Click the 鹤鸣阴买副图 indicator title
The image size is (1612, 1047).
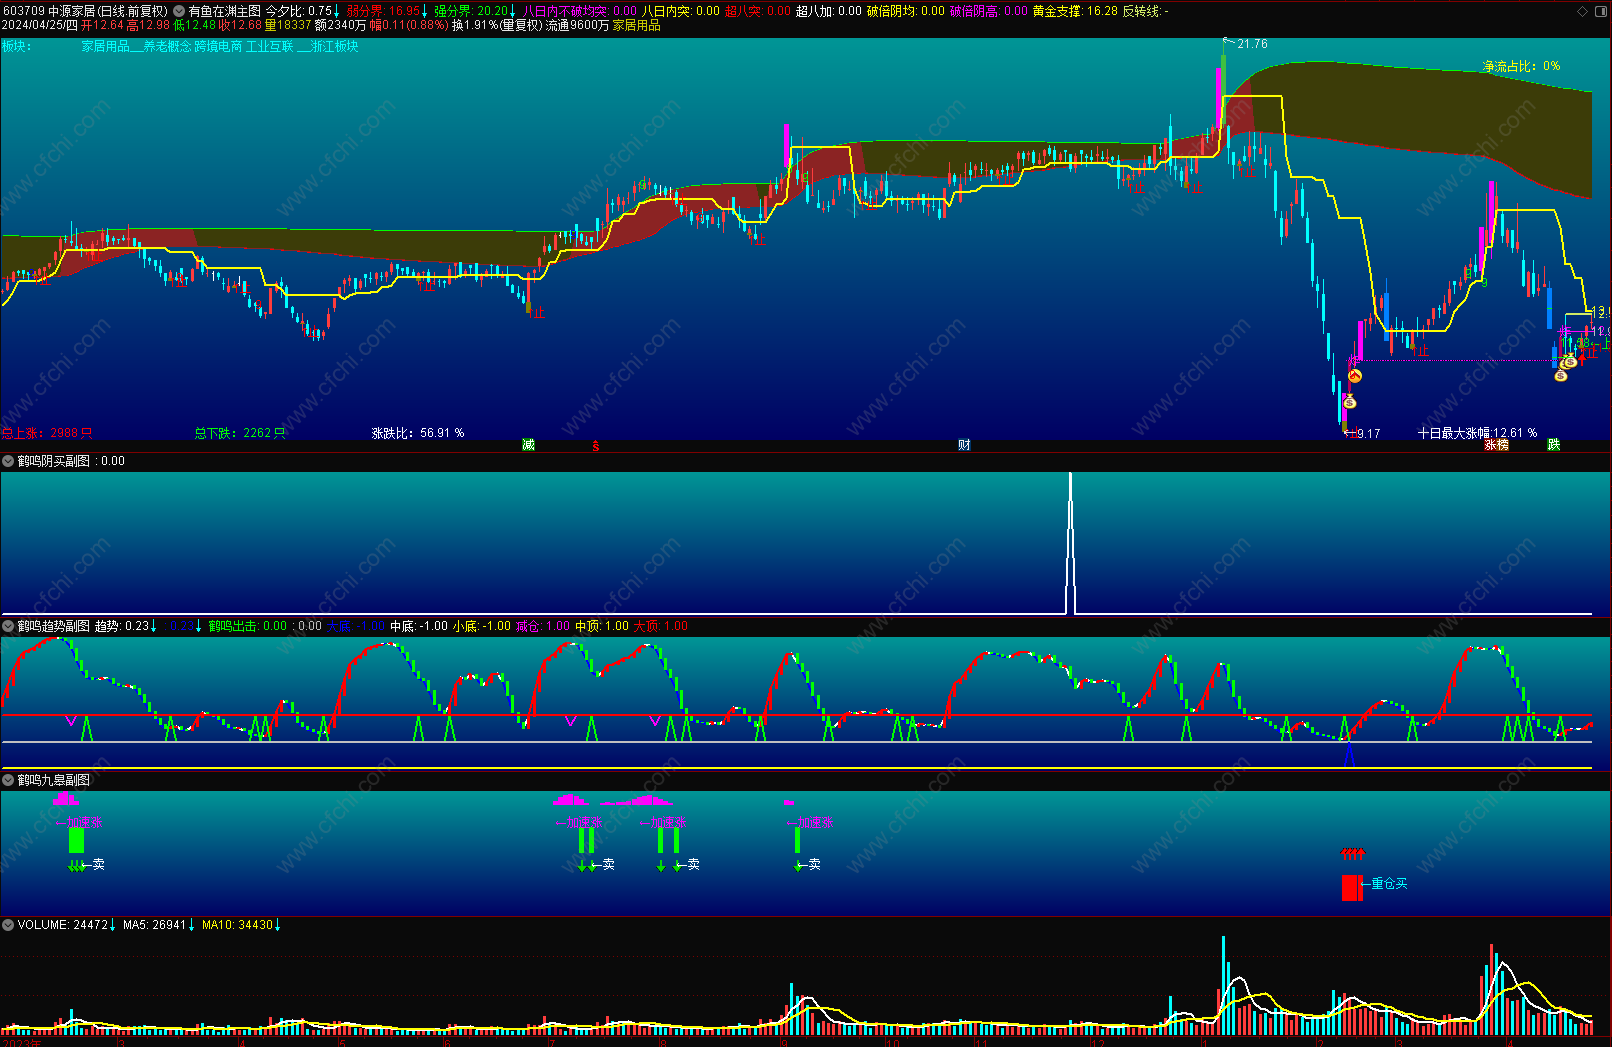coord(54,461)
